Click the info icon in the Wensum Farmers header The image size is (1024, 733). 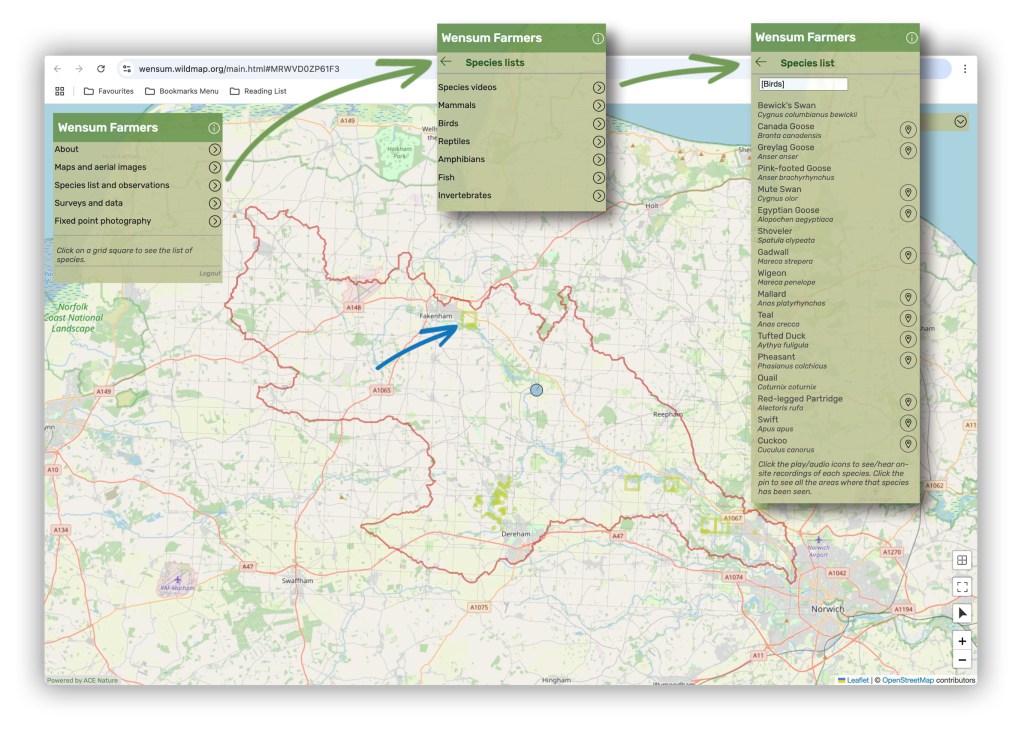[213, 128]
